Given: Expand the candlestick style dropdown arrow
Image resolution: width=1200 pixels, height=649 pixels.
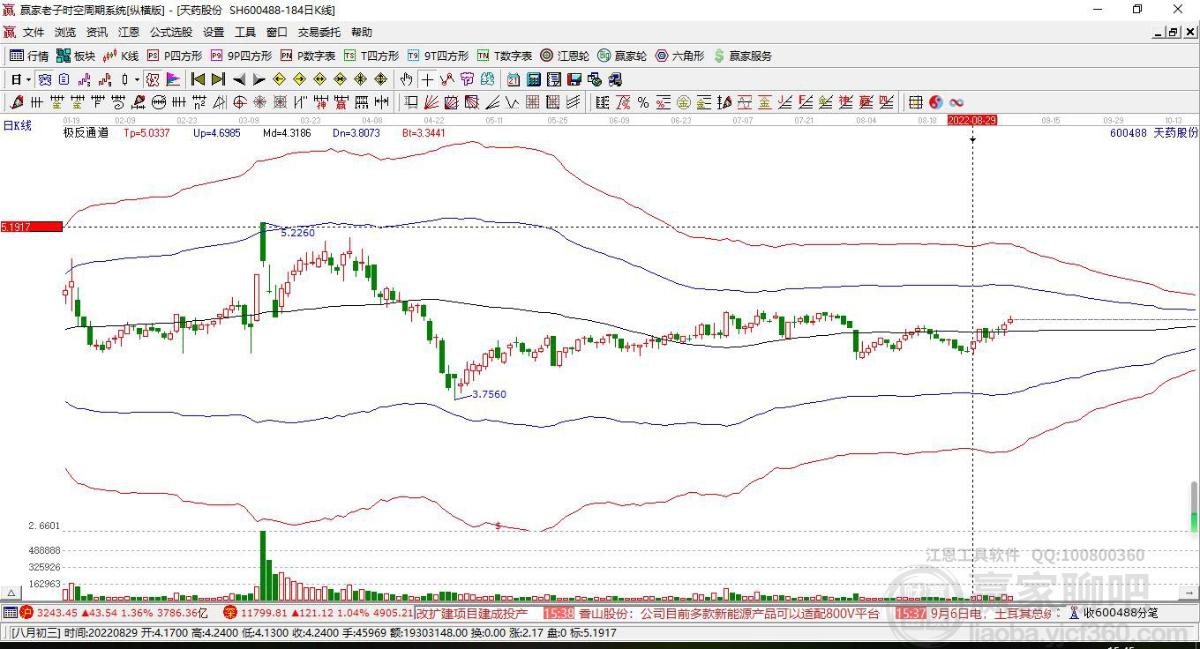Looking at the screenshot, I should pos(136,79).
